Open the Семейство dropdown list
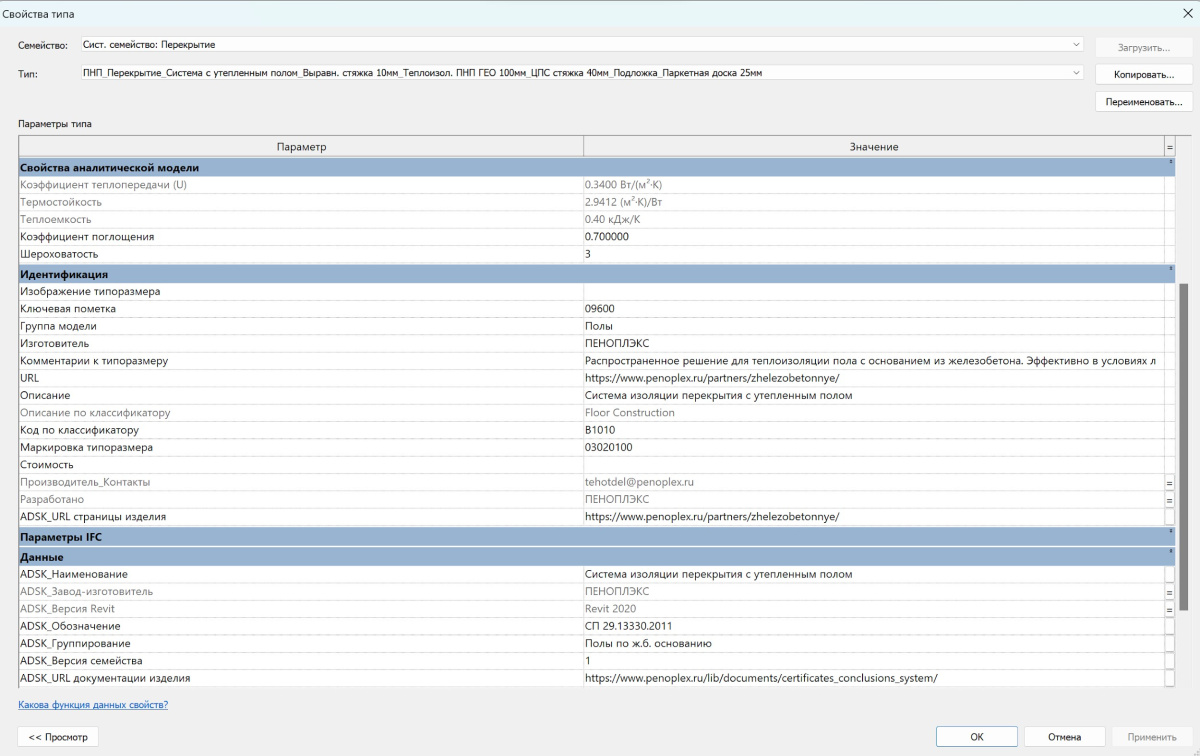This screenshot has height=756, width=1200. [x=1076, y=45]
